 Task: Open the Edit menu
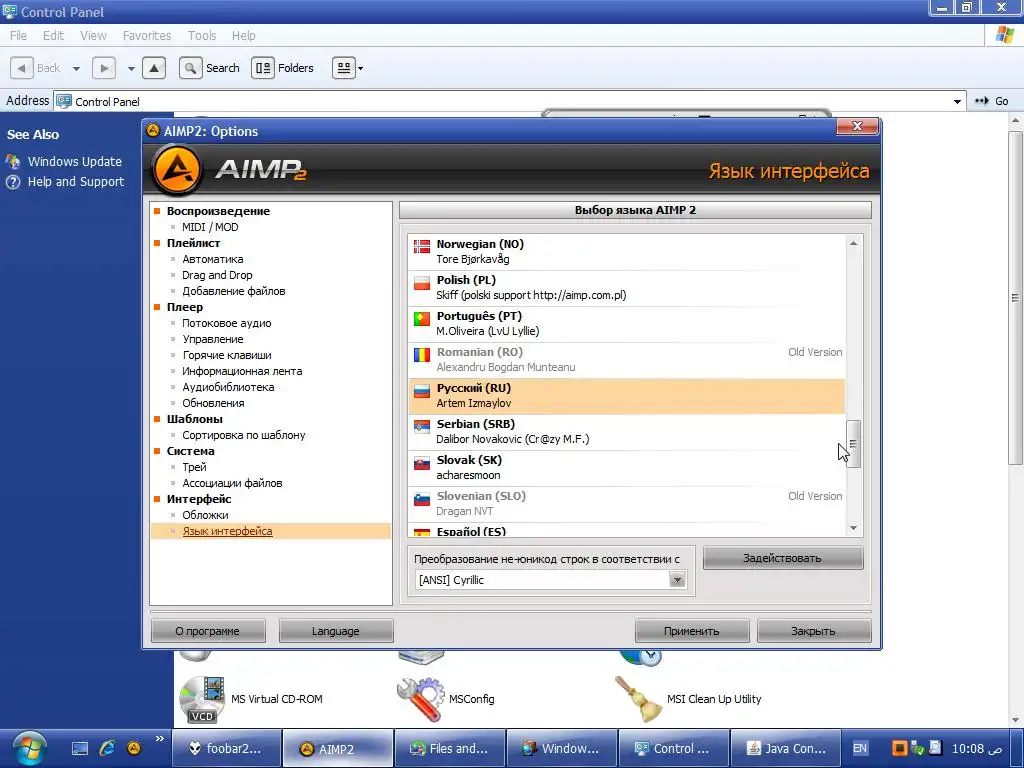(54, 36)
